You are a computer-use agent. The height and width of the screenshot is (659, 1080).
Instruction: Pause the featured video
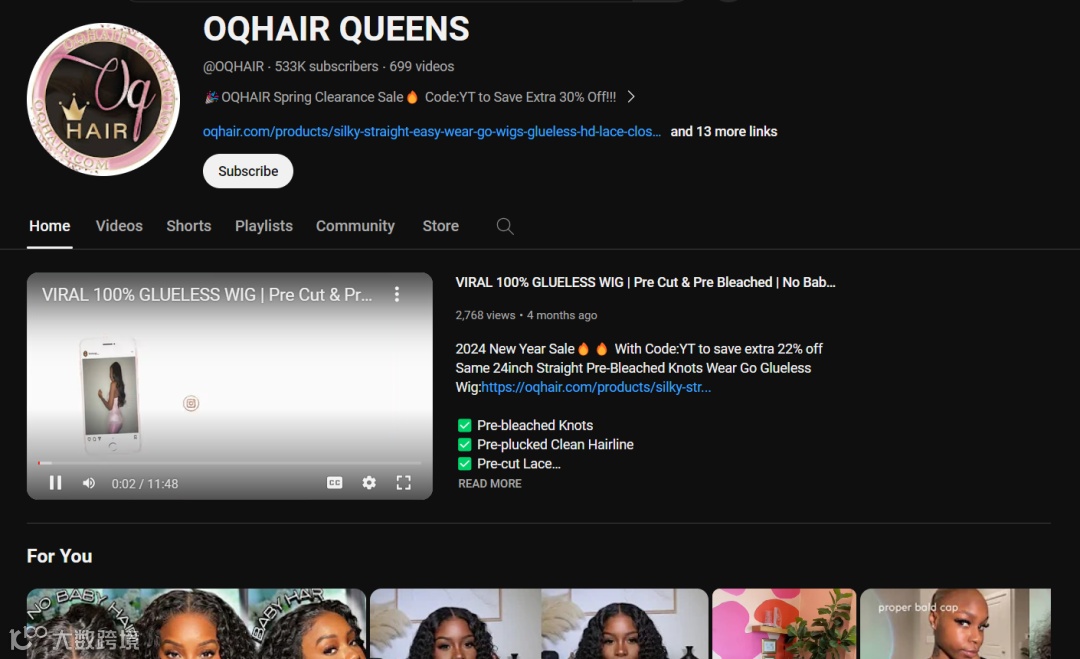(x=56, y=483)
